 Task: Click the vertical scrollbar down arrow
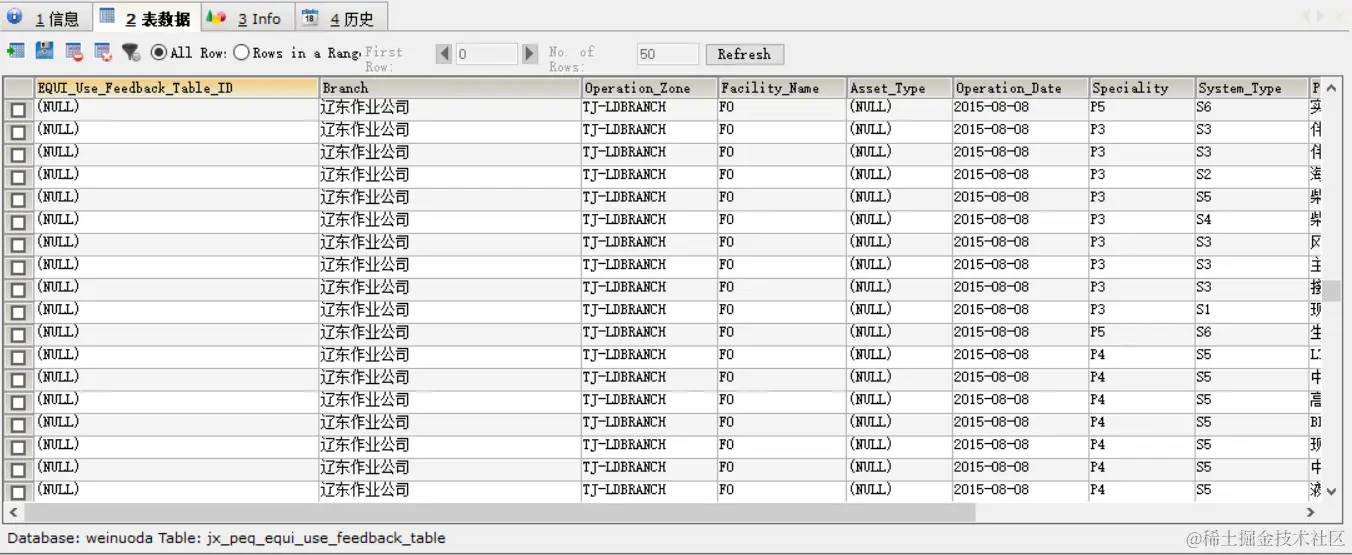point(1331,492)
